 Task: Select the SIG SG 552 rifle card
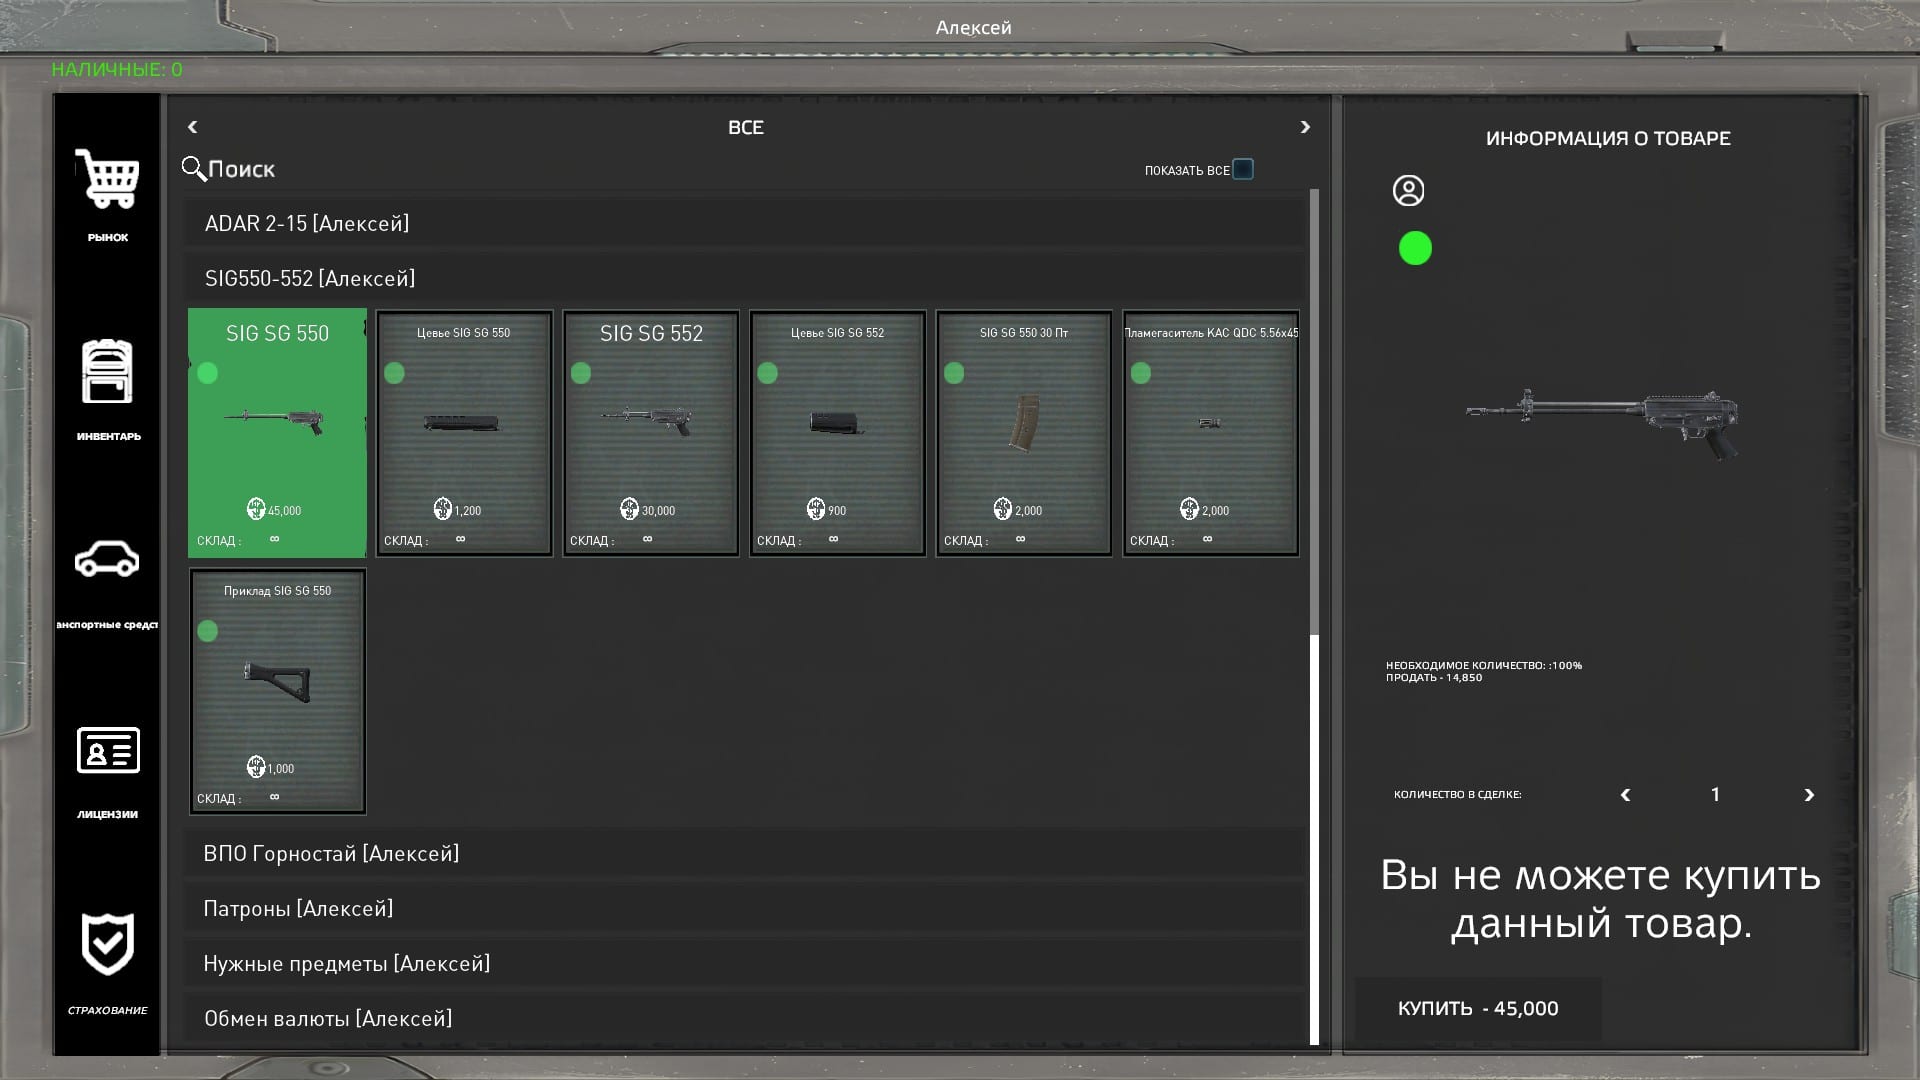651,432
